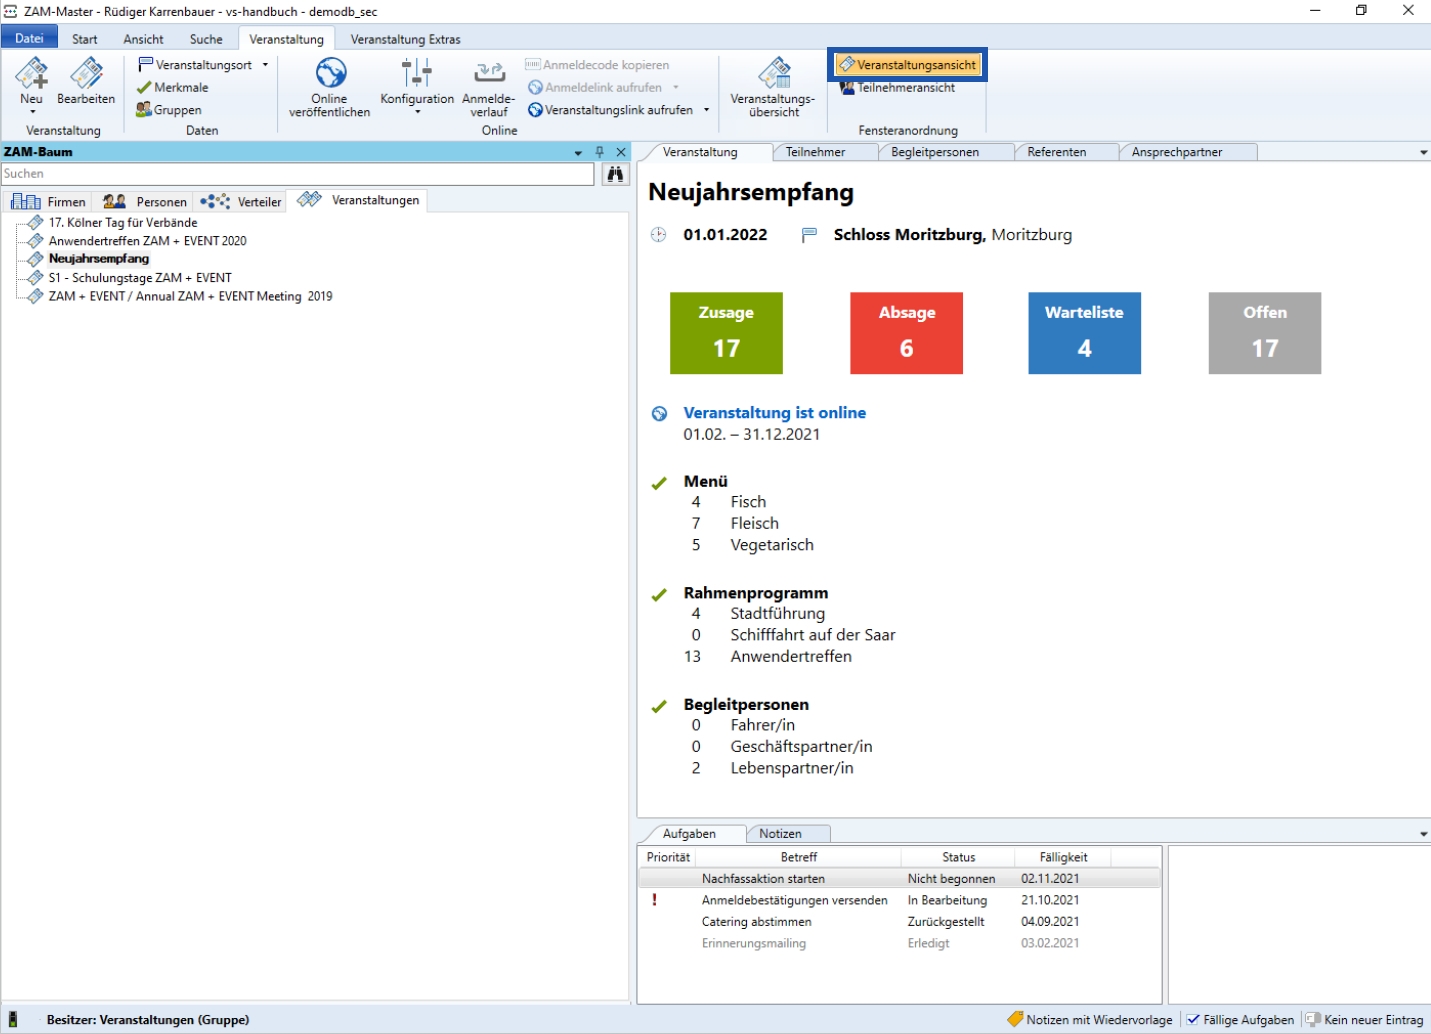This screenshot has width=1431, height=1034.
Task: Select the Verteiler tree tab
Action: click(241, 201)
